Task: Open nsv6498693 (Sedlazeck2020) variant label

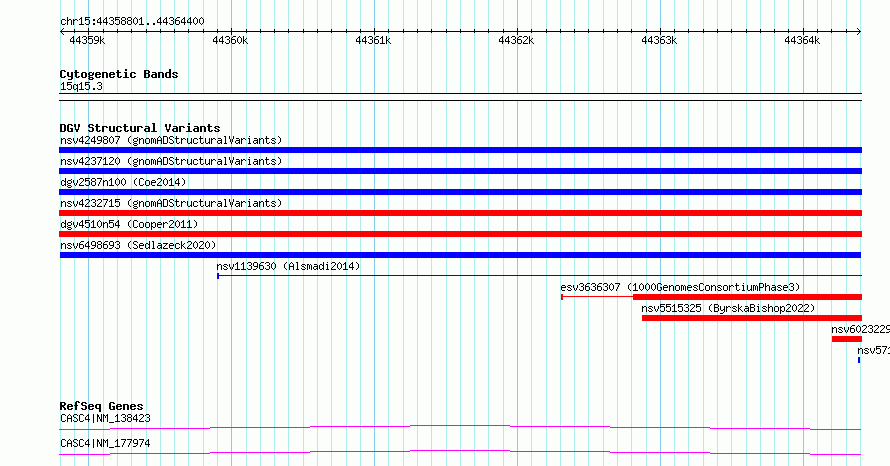Action: coord(138,245)
